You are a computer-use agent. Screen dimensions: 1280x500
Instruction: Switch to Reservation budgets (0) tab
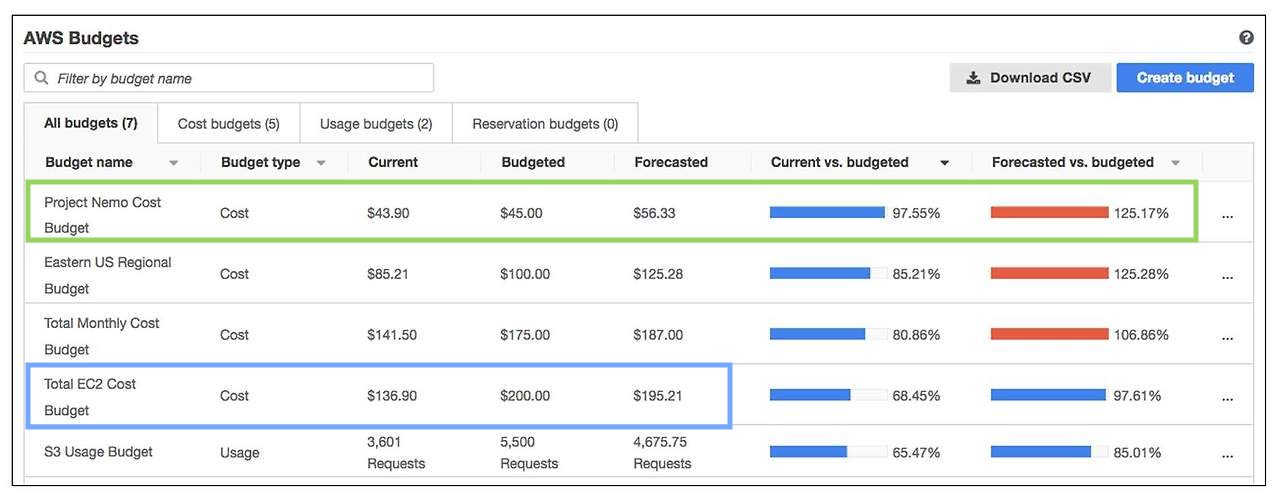point(545,124)
